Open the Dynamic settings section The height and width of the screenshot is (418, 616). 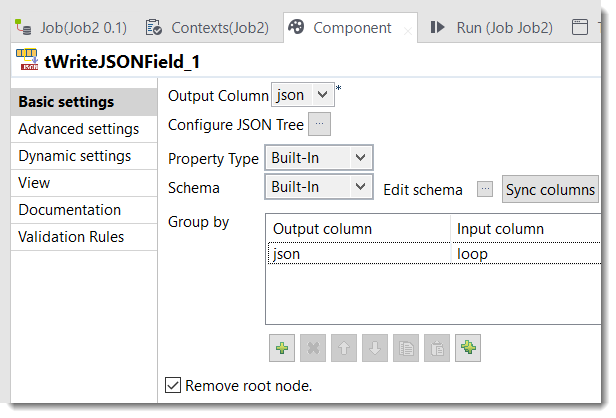click(75, 156)
